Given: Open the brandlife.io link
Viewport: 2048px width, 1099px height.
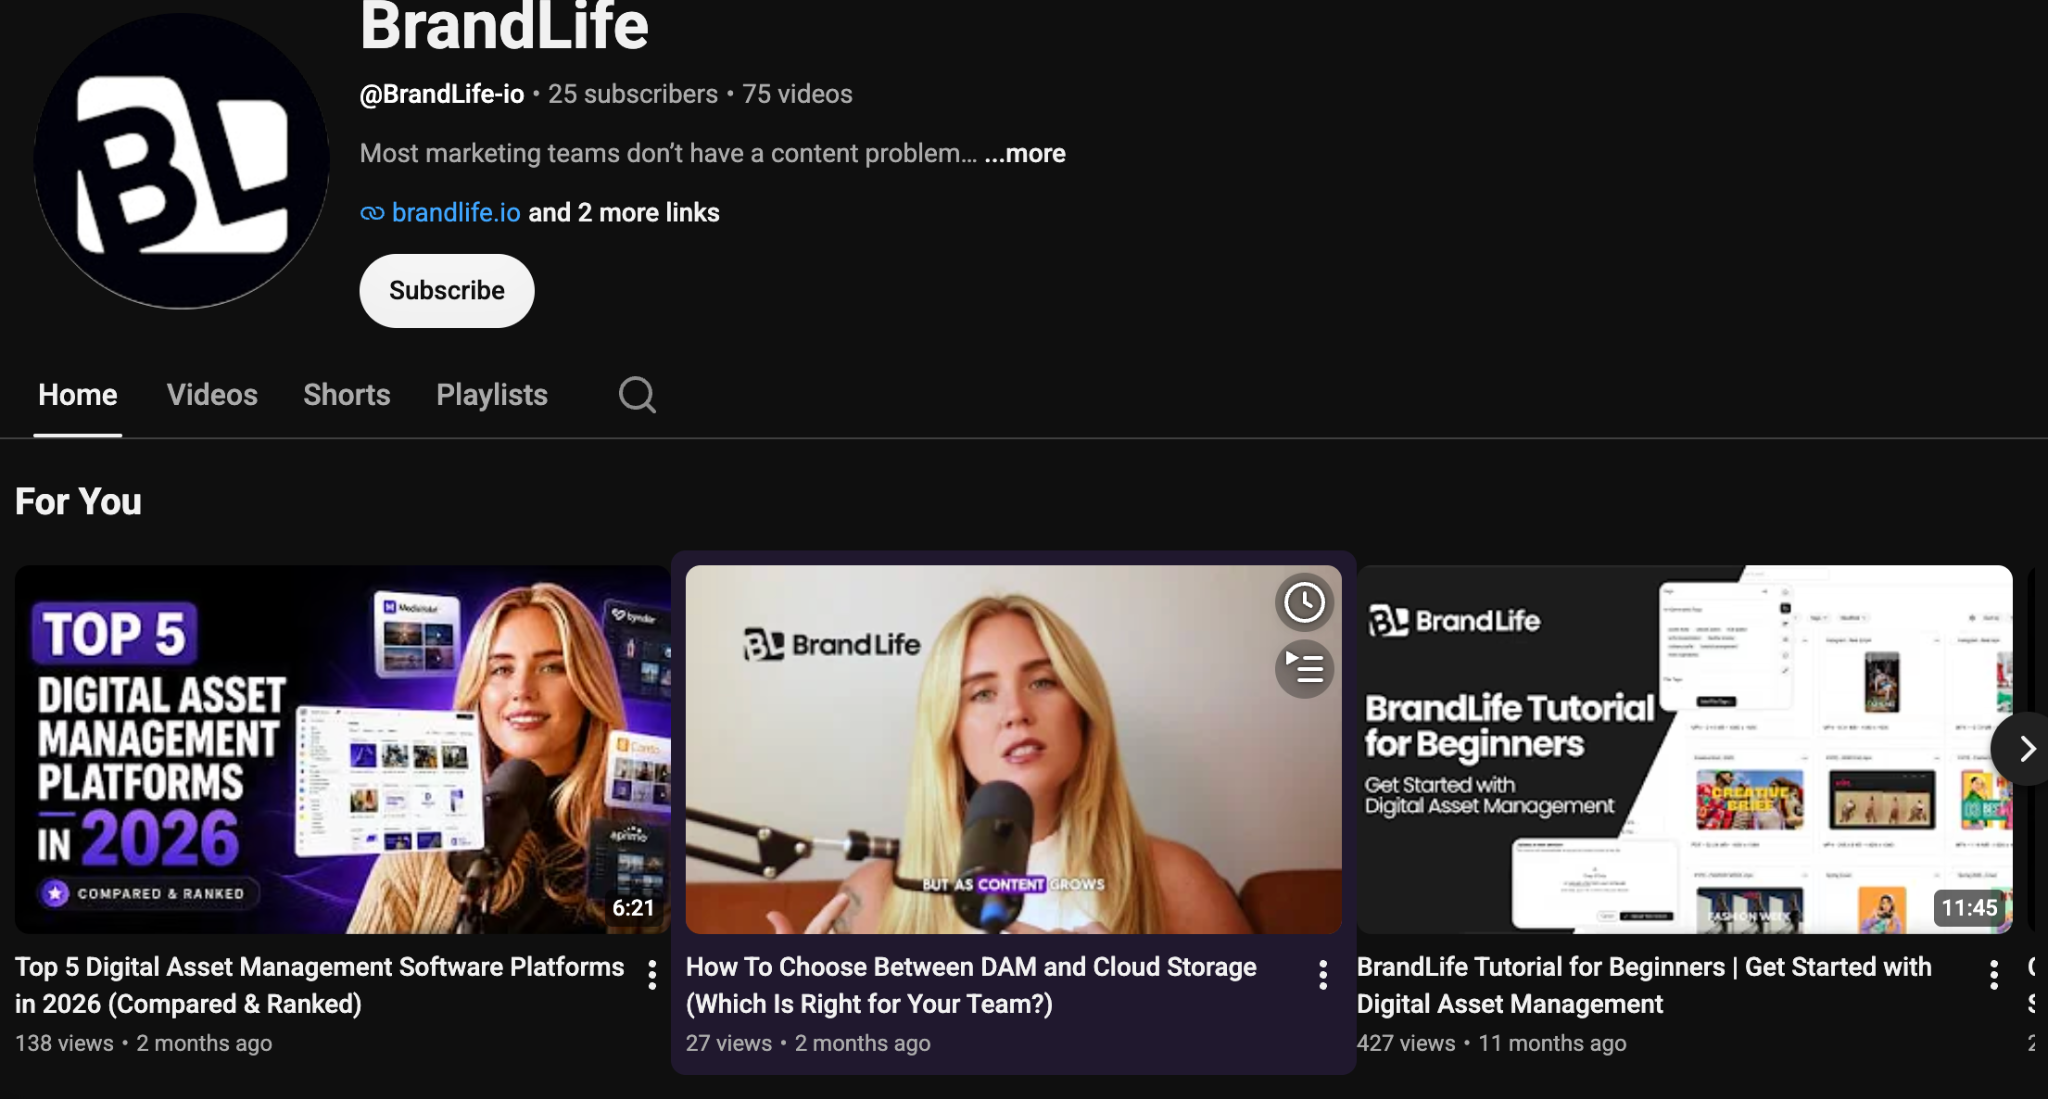Looking at the screenshot, I should [x=456, y=213].
